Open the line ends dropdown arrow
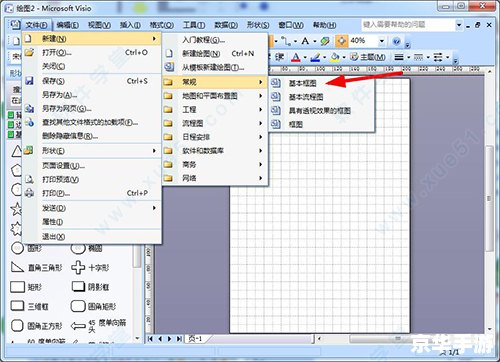 pyautogui.click(x=447, y=57)
